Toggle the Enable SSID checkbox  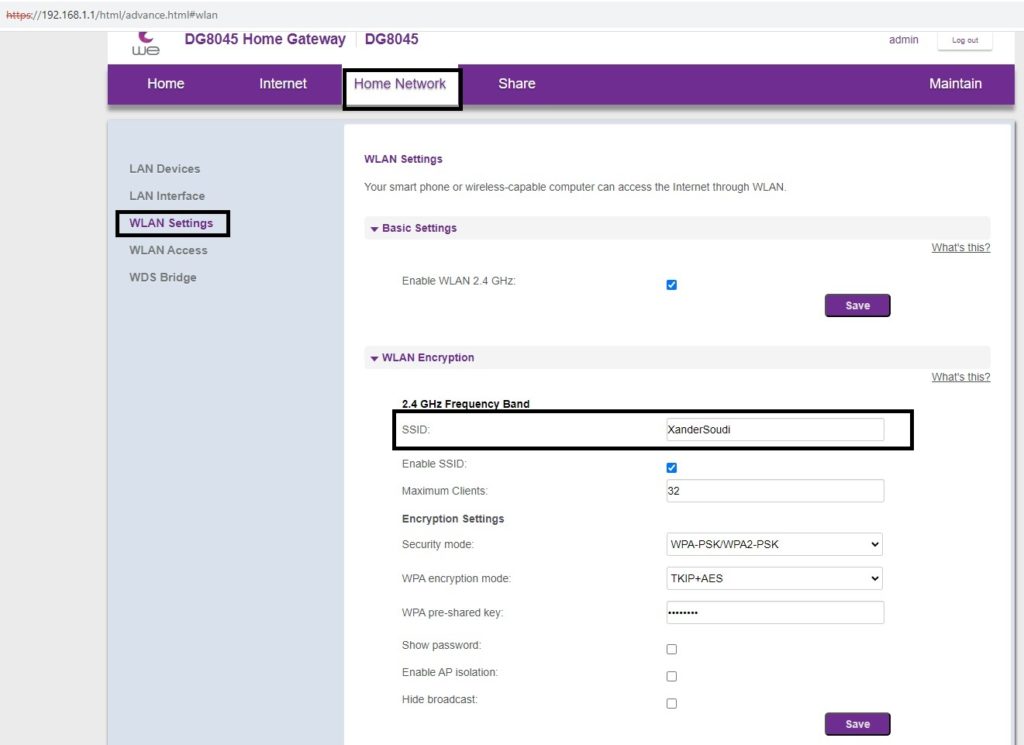tap(671, 468)
